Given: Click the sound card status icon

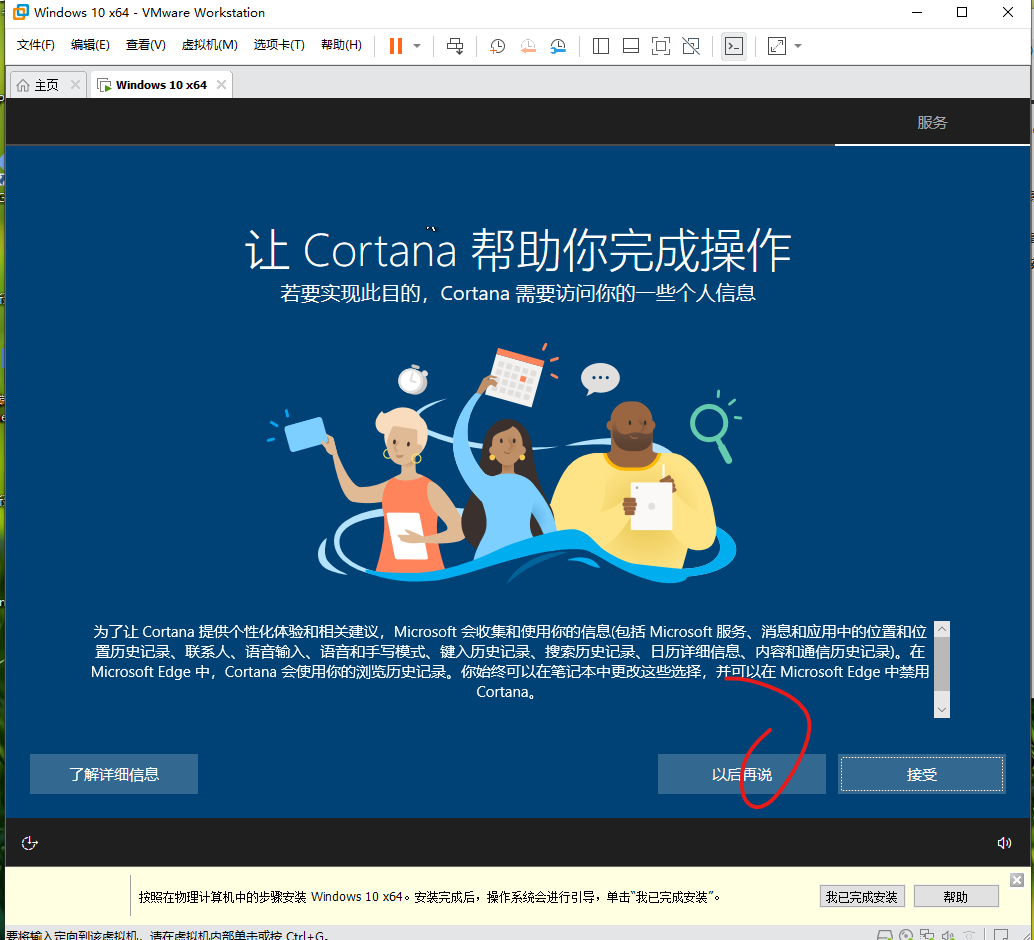Looking at the screenshot, I should (948, 935).
